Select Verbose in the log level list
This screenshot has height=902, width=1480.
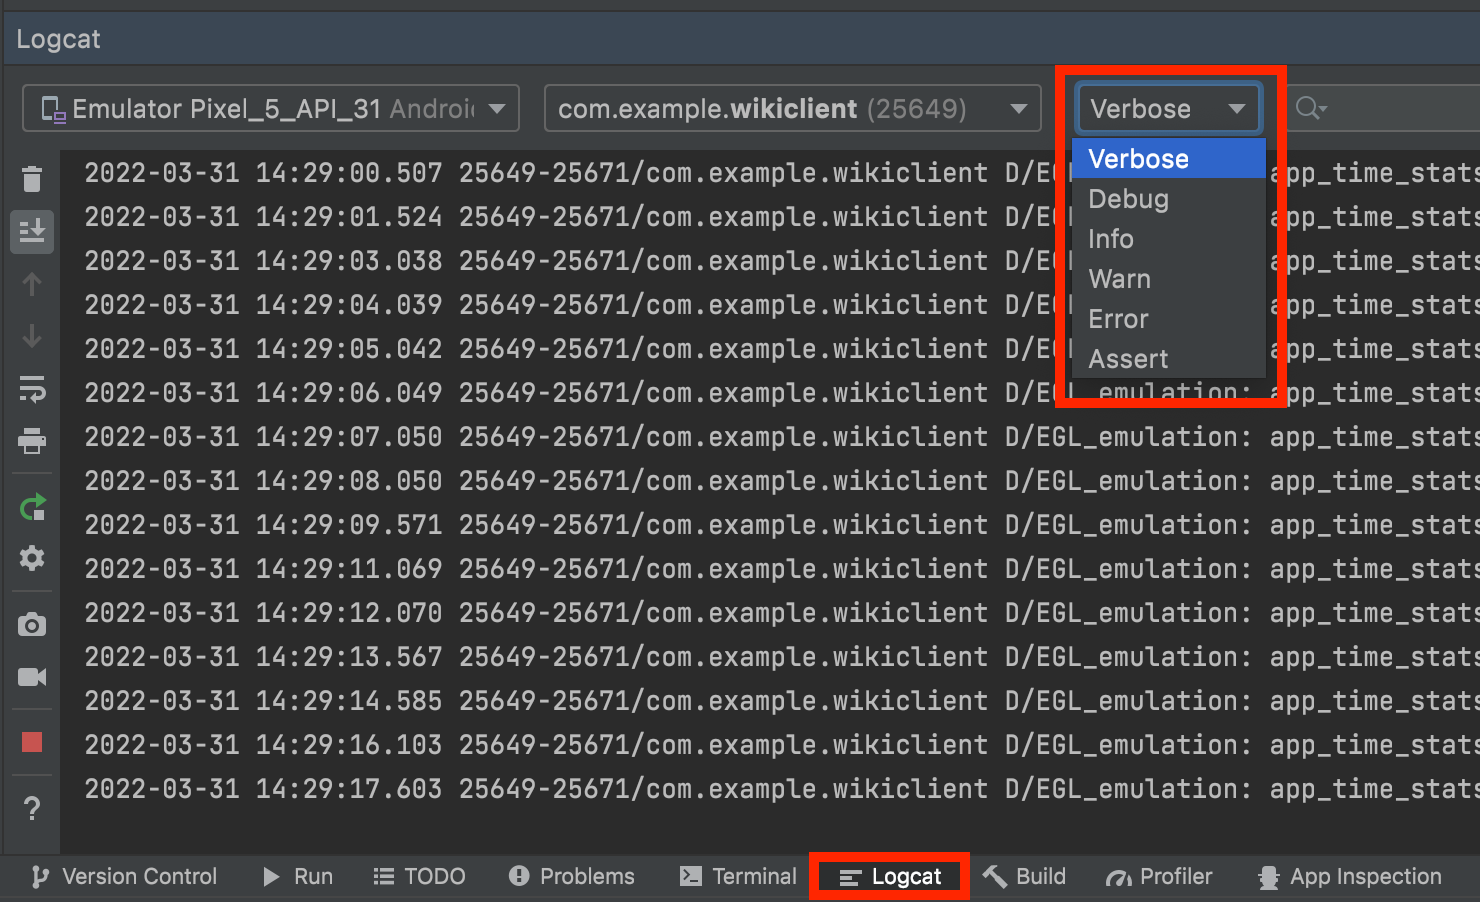1169,158
